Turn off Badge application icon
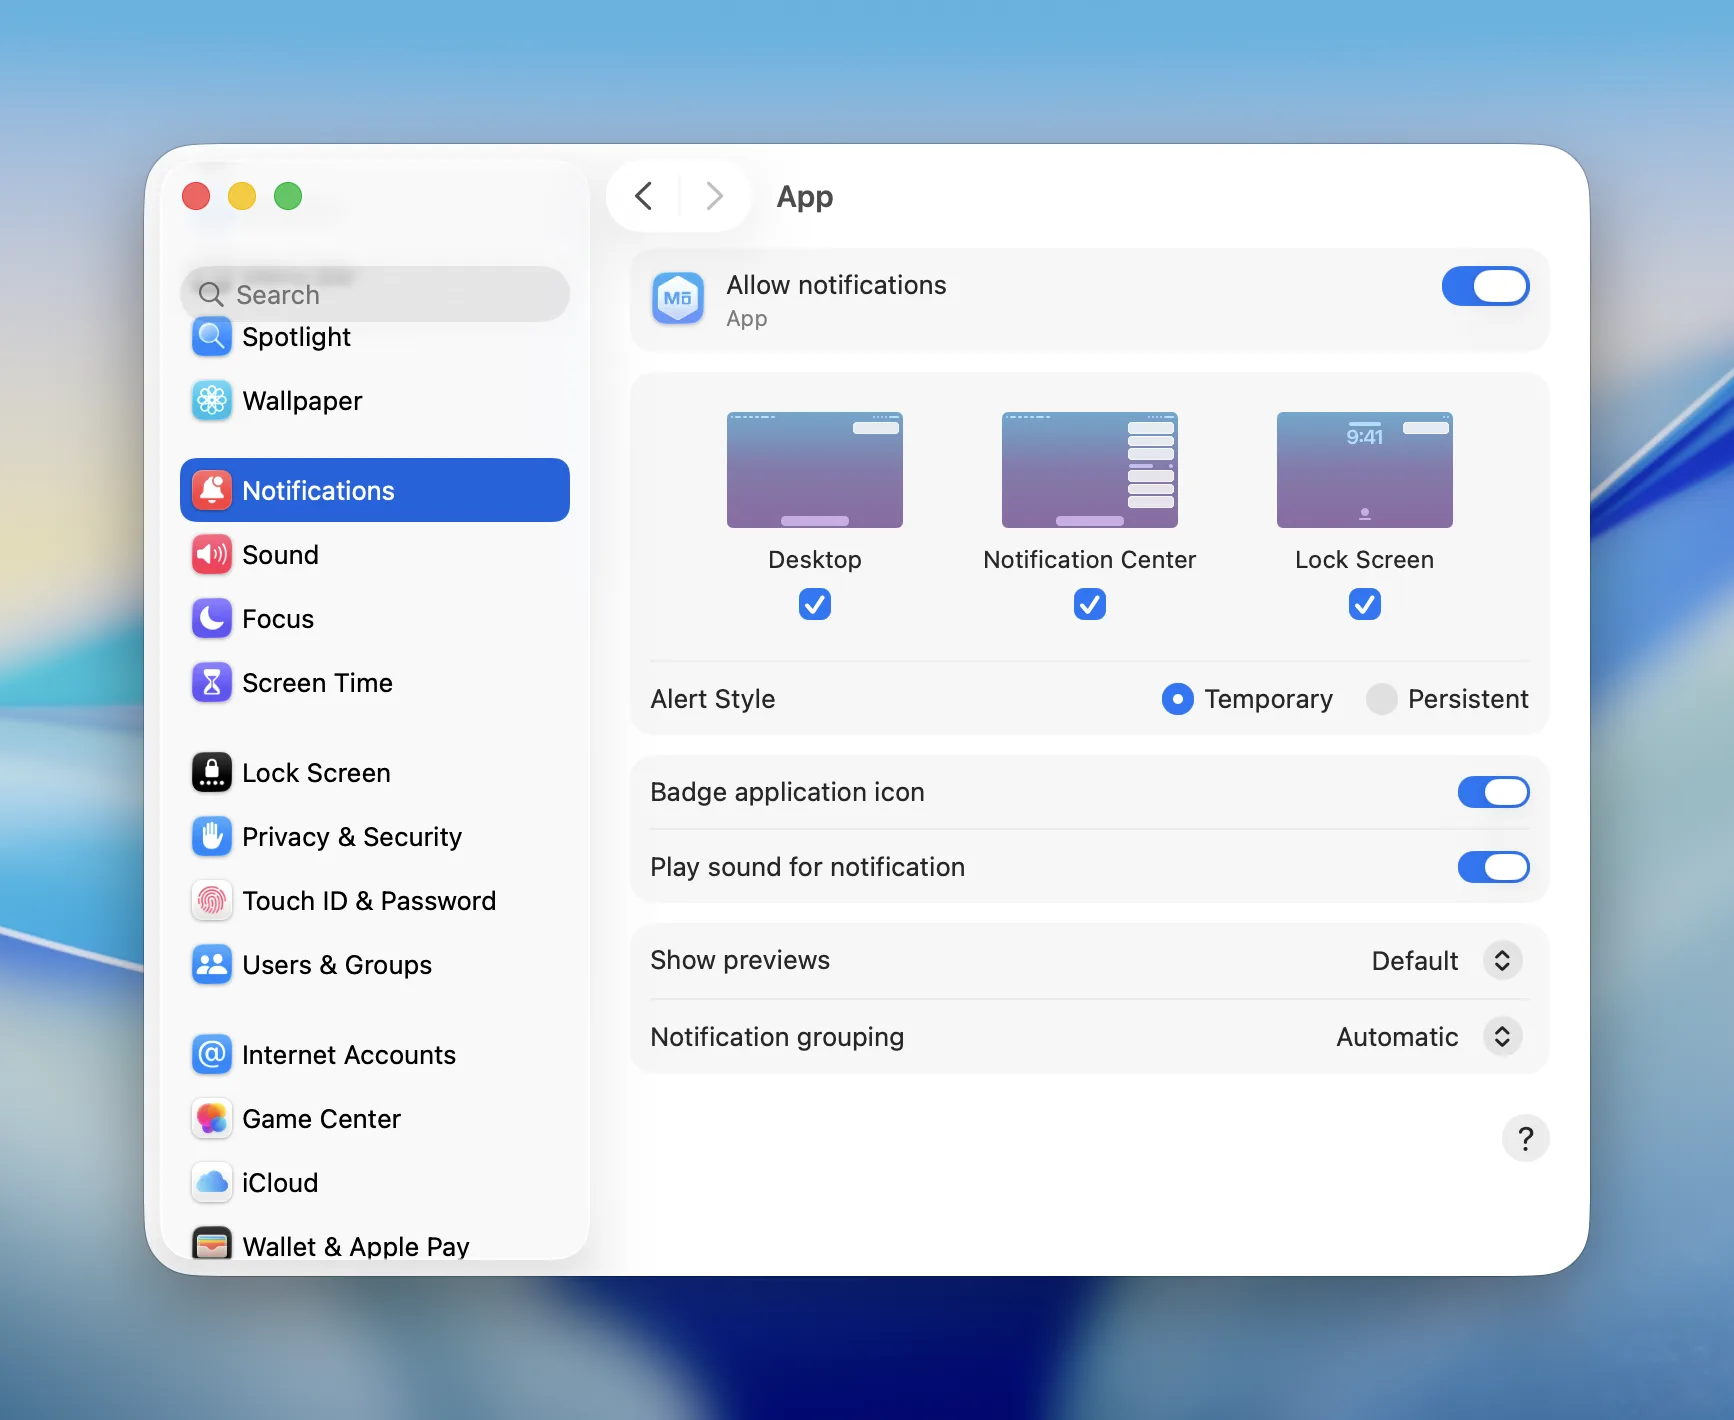This screenshot has width=1734, height=1420. coord(1493,792)
